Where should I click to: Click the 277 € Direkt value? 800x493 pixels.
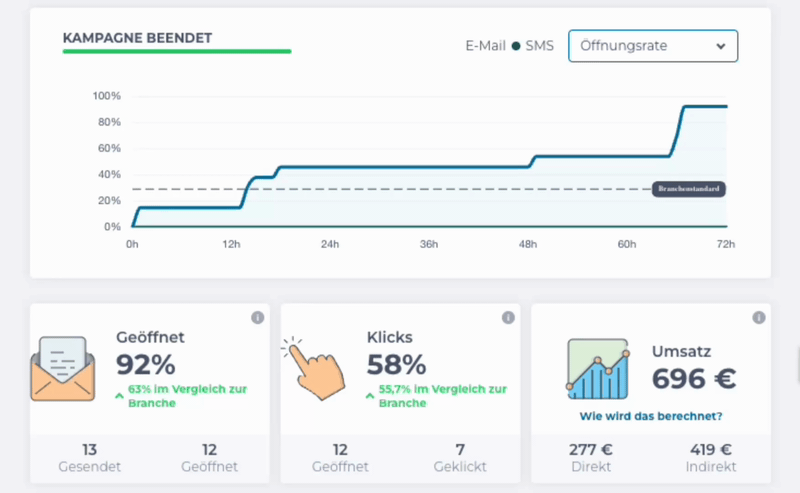point(589,458)
